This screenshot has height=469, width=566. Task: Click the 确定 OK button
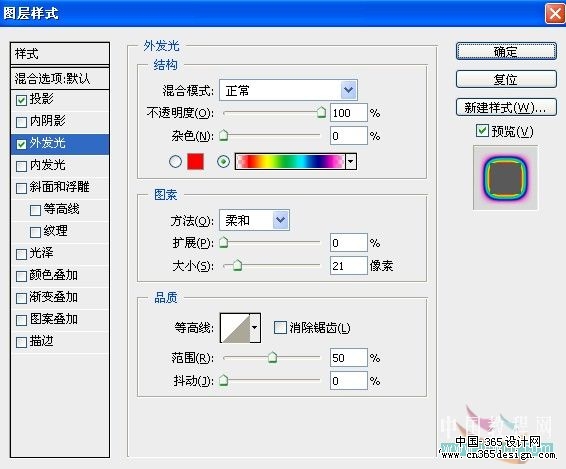[x=506, y=52]
